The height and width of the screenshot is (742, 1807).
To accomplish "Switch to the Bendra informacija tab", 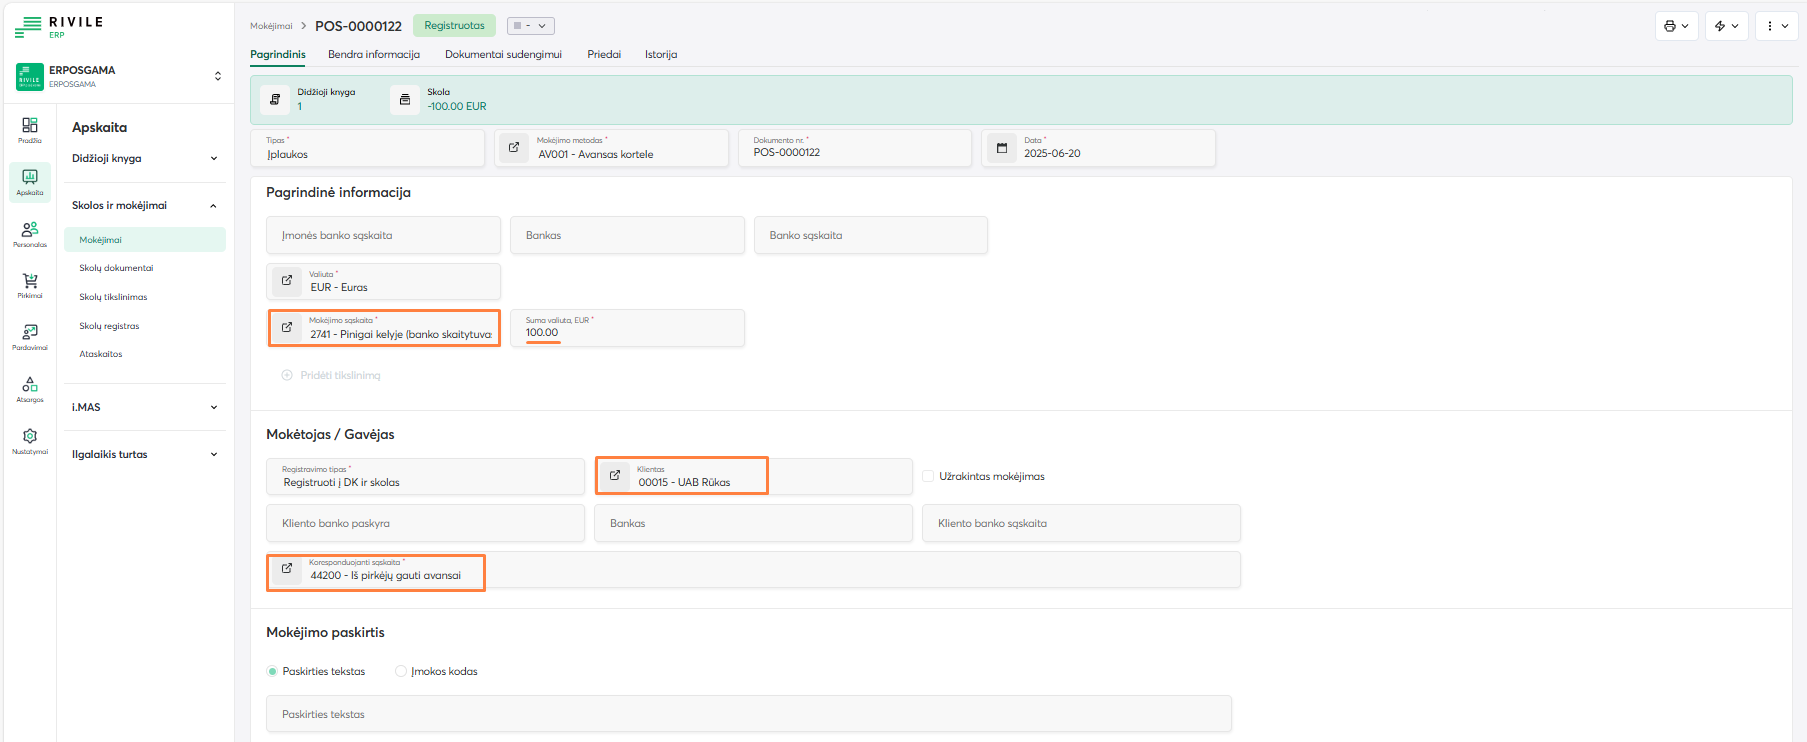I will (373, 54).
